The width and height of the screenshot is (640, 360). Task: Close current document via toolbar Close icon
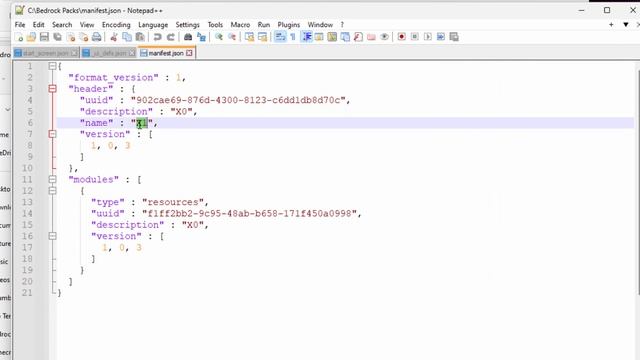point(71,37)
